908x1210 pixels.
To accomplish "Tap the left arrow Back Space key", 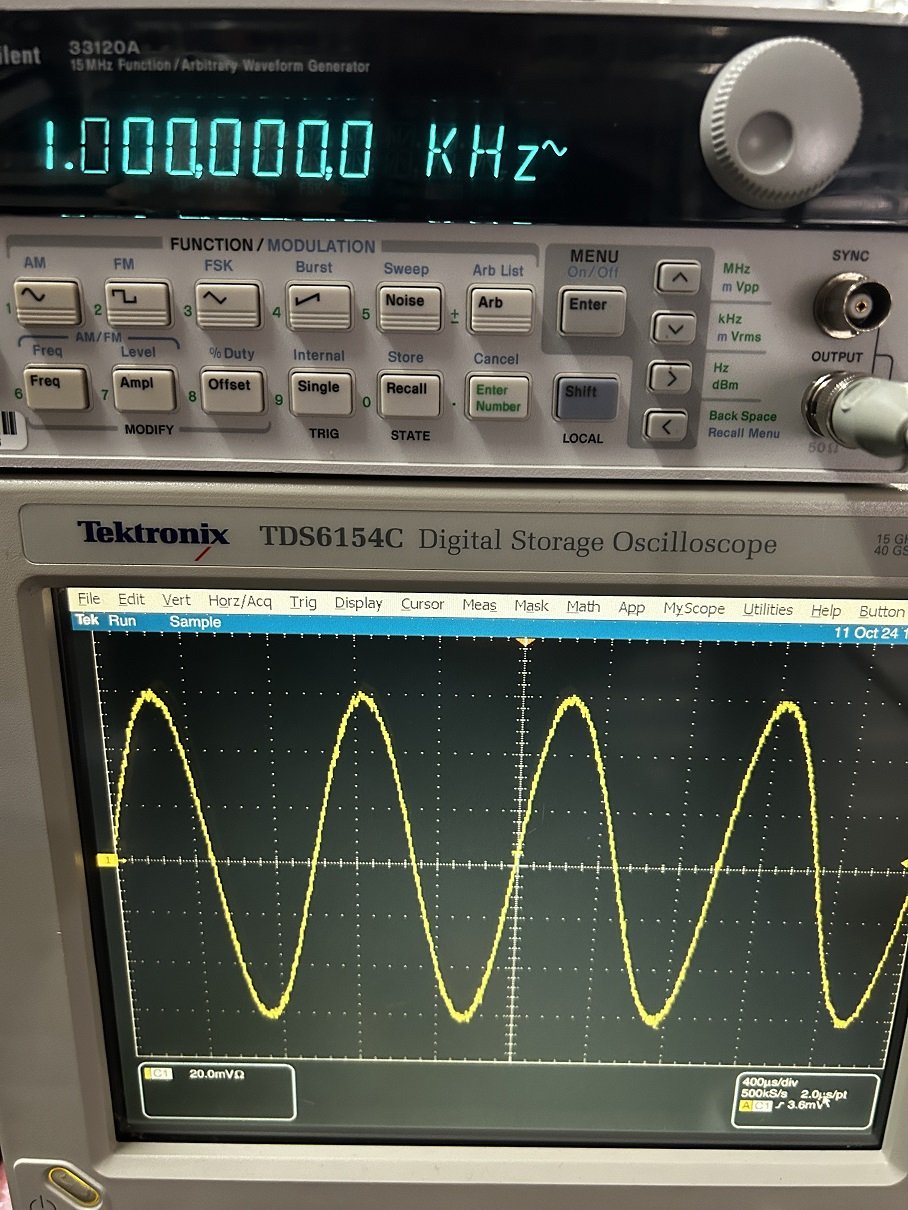I will (x=665, y=427).
